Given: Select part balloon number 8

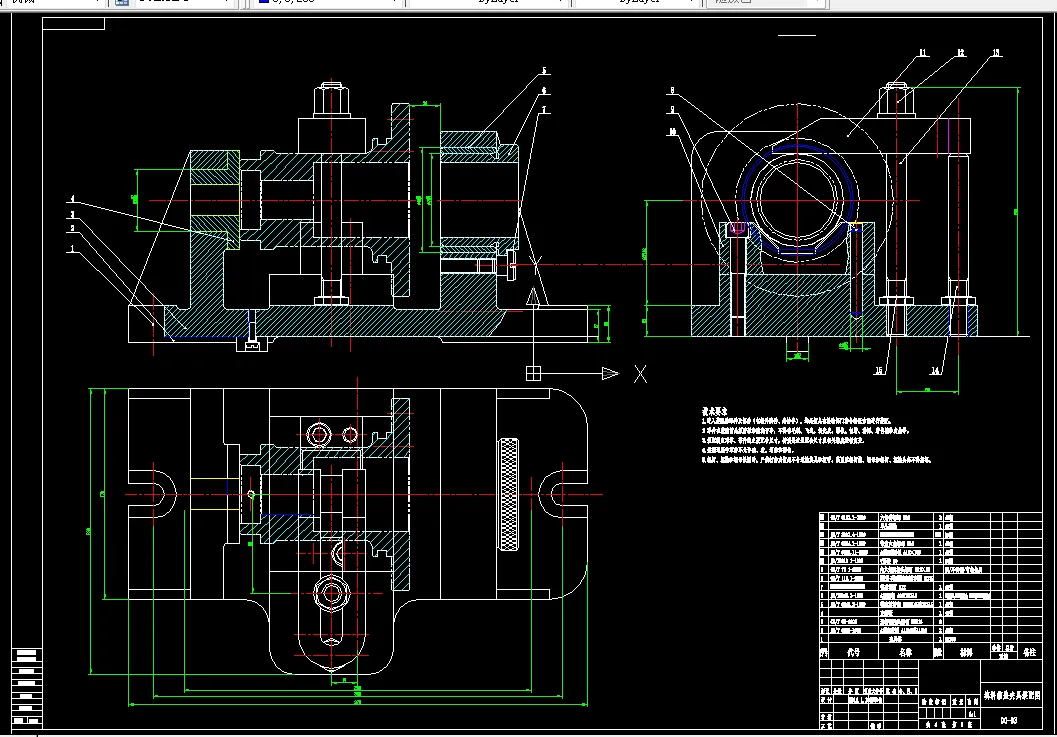Looking at the screenshot, I should 672,90.
